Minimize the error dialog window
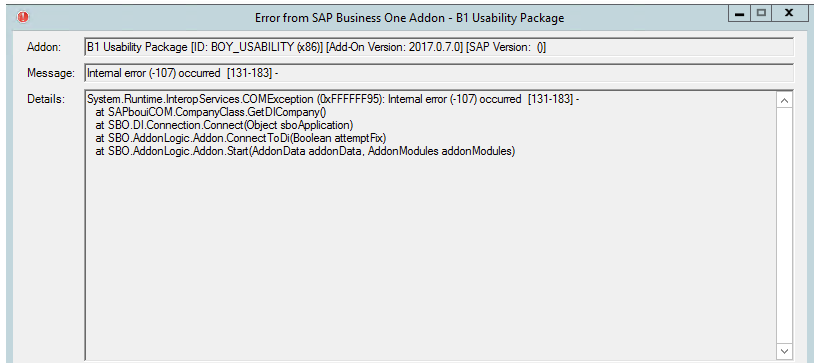Viewport: 814px width, 363px height. pyautogui.click(x=740, y=13)
